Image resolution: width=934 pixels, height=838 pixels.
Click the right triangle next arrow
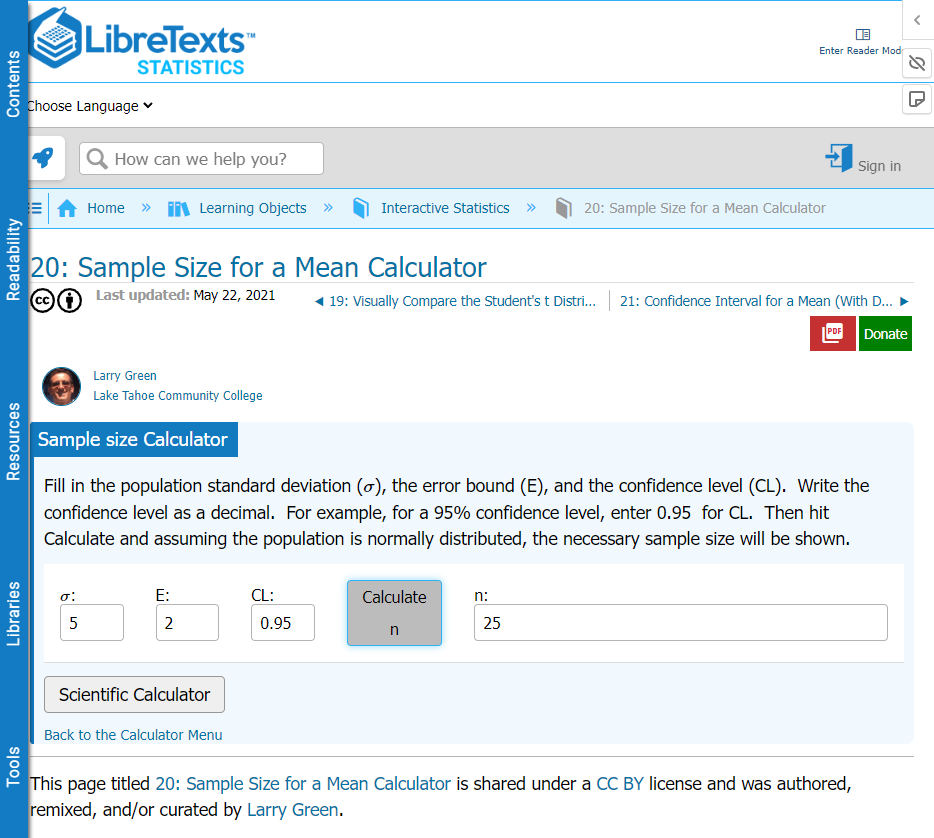(904, 301)
